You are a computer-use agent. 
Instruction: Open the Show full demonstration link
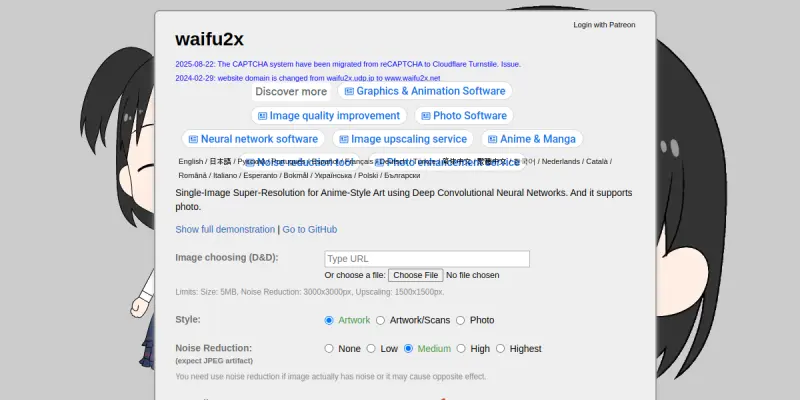tap(225, 230)
